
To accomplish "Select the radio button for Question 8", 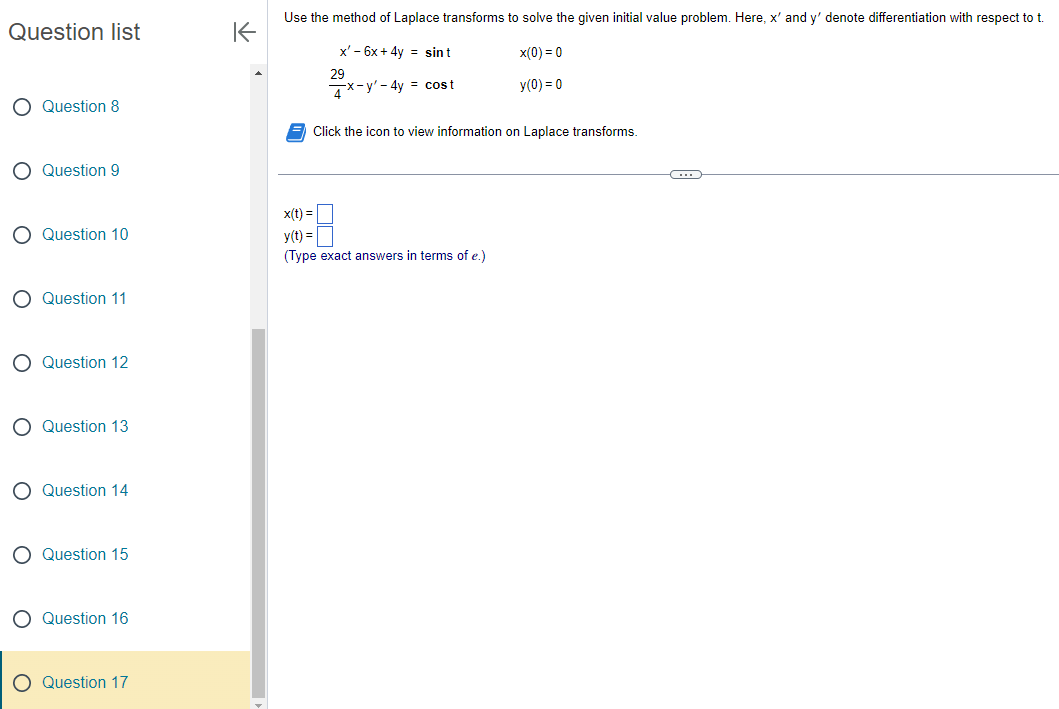I will [x=21, y=106].
